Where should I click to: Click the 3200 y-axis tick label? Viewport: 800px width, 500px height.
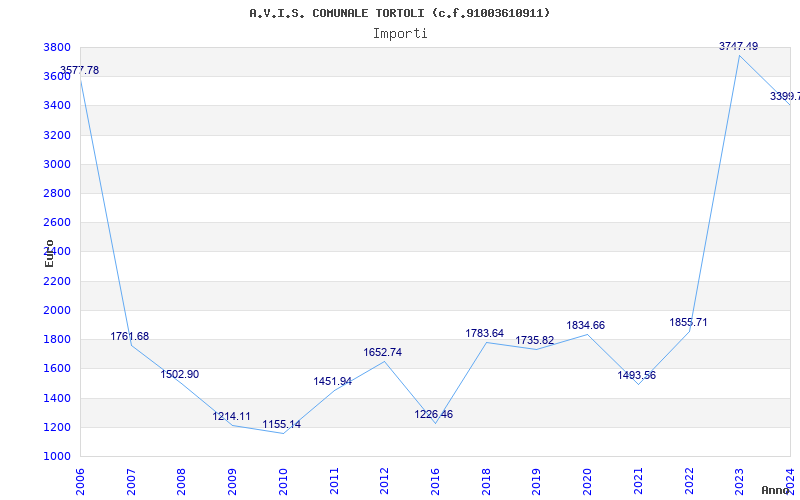57,135
